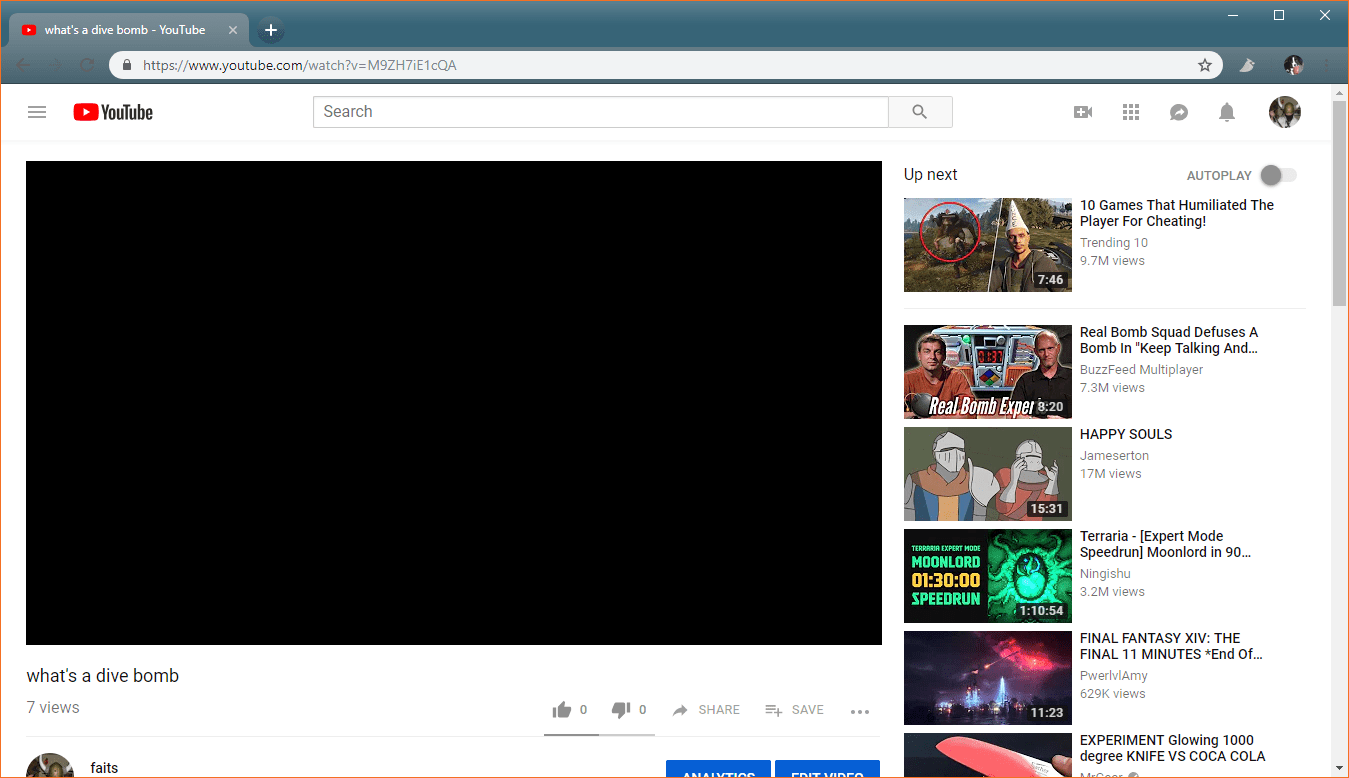Viewport: 1349px width, 778px height.
Task: Open the 'Real Bomb Squad Defuses A Bomb' title
Action: point(1169,340)
